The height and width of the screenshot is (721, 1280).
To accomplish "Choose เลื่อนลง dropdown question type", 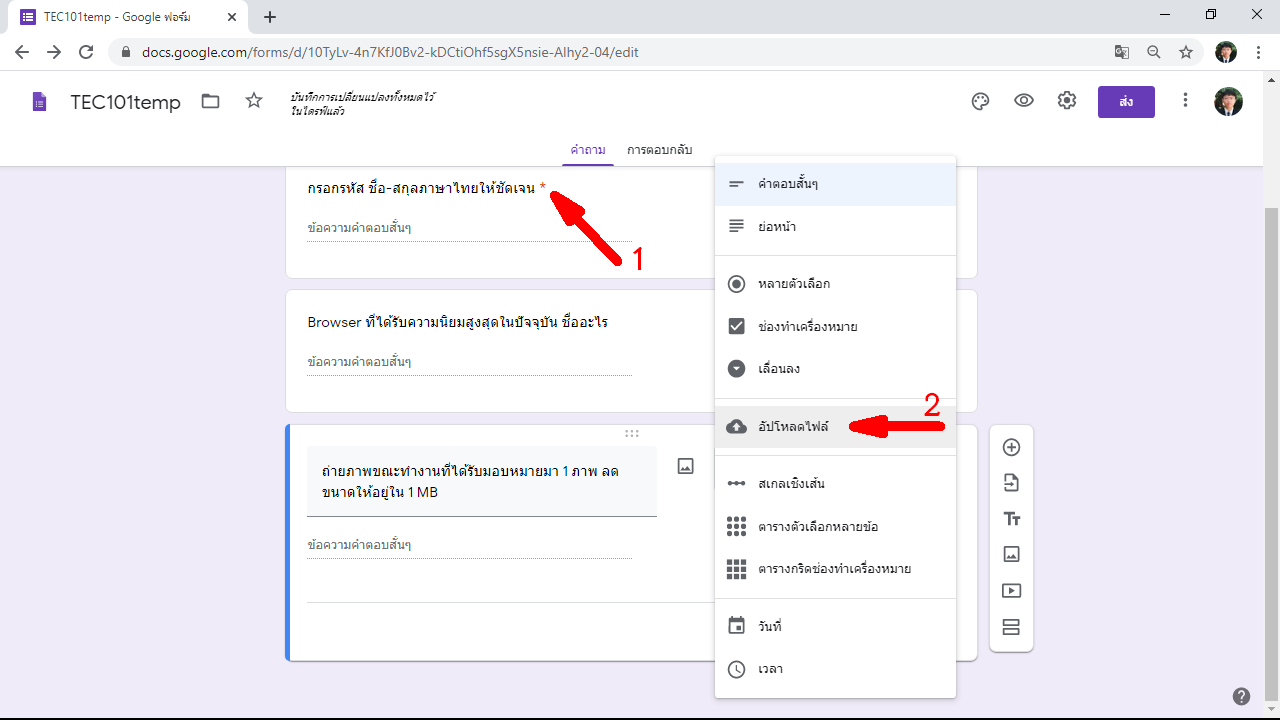I will (x=778, y=369).
